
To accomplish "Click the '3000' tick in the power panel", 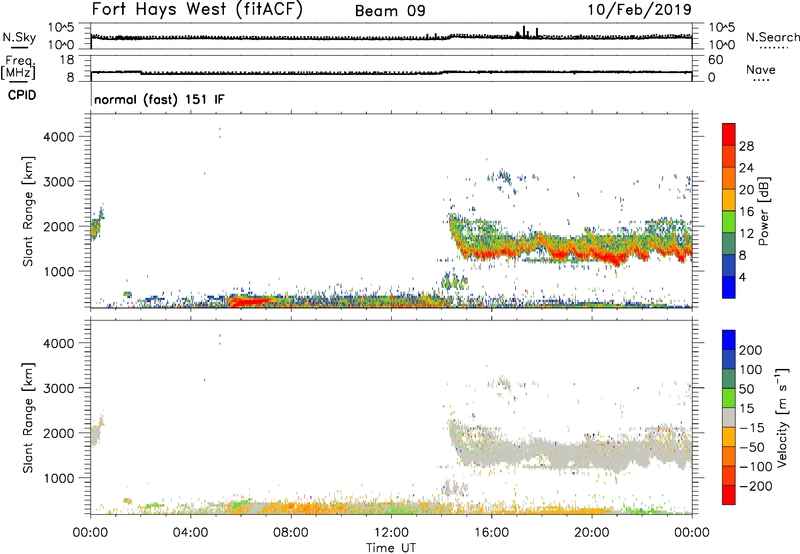I will [58, 182].
